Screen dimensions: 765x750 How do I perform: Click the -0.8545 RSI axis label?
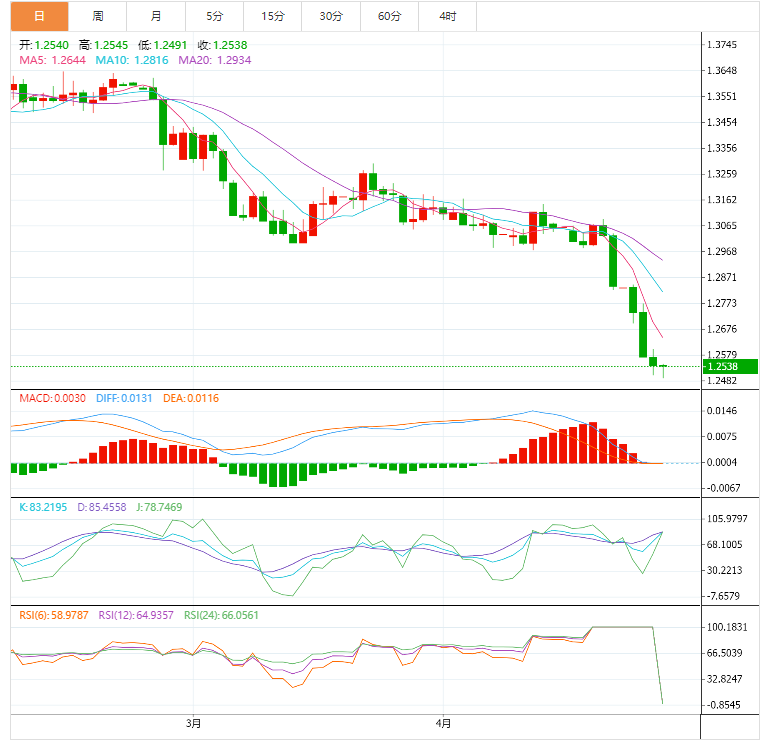(x=724, y=705)
